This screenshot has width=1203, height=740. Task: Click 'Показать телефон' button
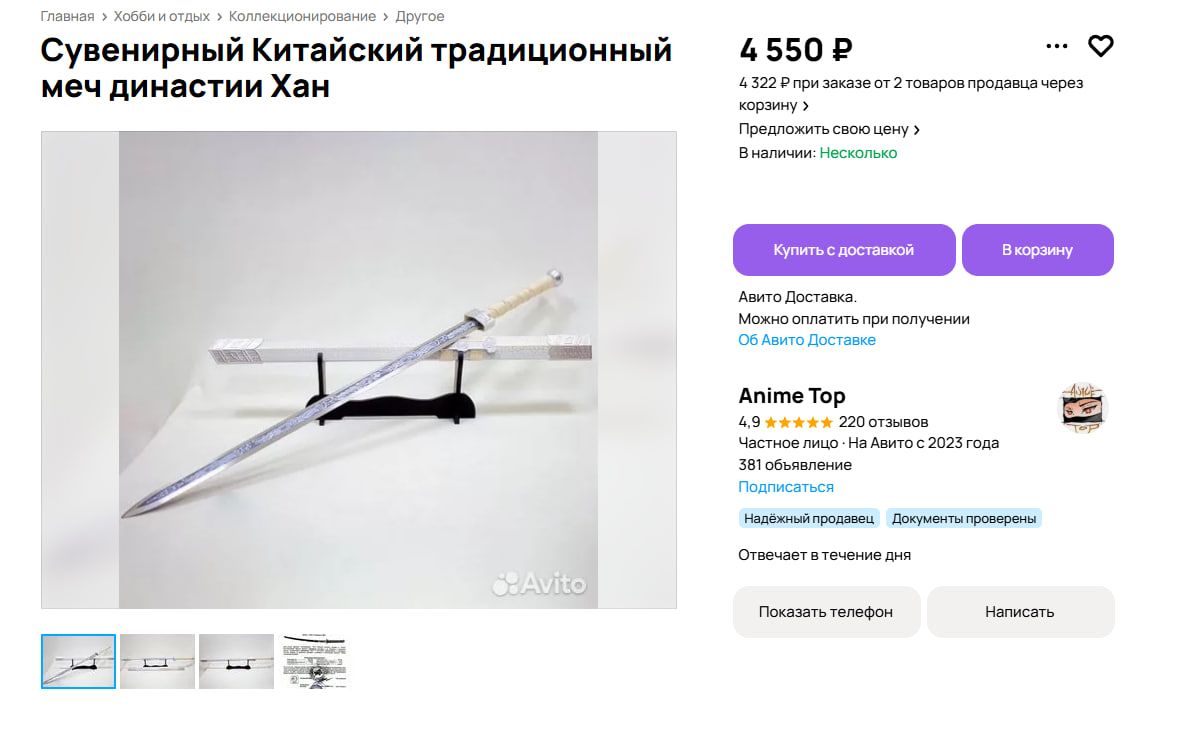[x=826, y=612]
